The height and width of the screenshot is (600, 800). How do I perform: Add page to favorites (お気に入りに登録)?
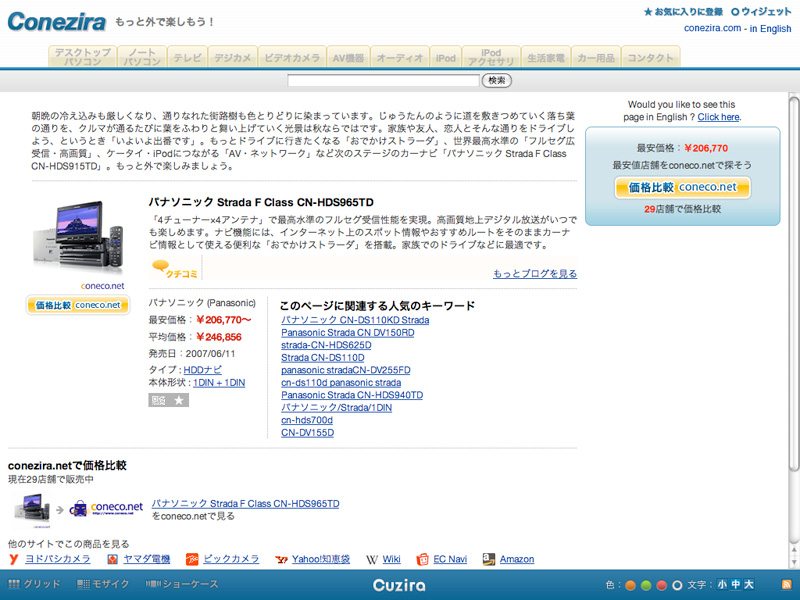point(683,11)
